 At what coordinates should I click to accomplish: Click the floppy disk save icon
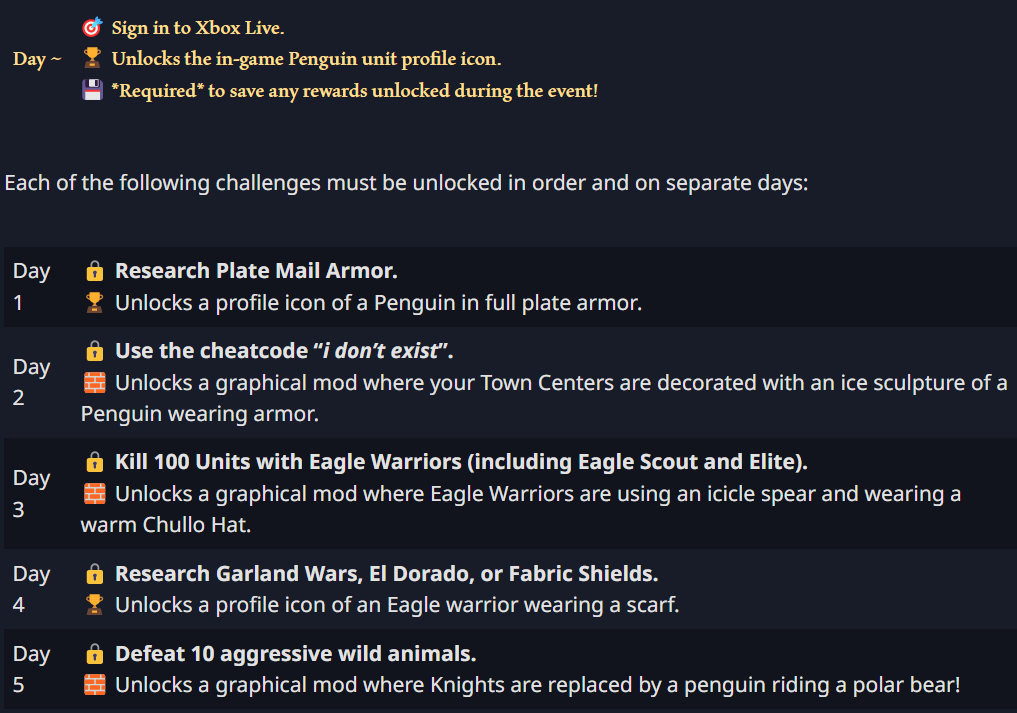pos(92,91)
